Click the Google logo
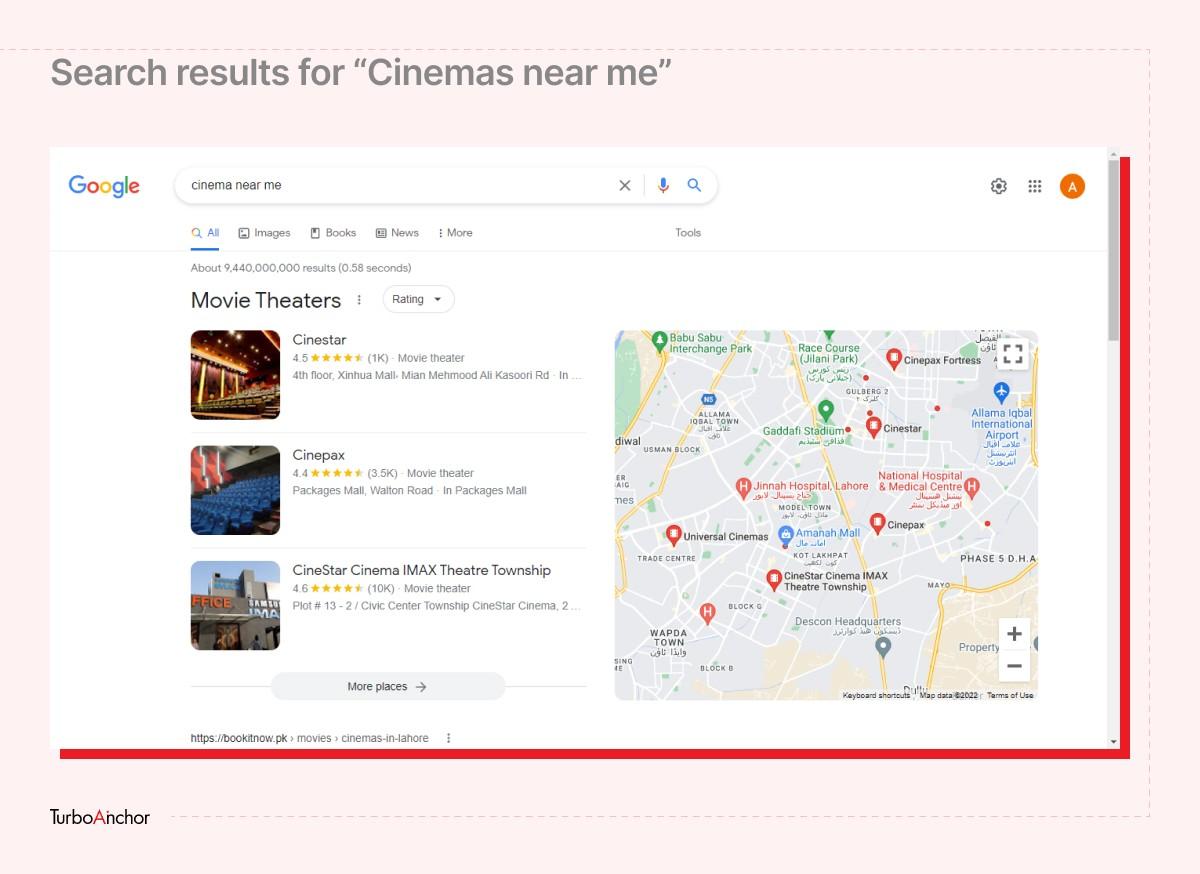1200x874 pixels. (x=104, y=186)
